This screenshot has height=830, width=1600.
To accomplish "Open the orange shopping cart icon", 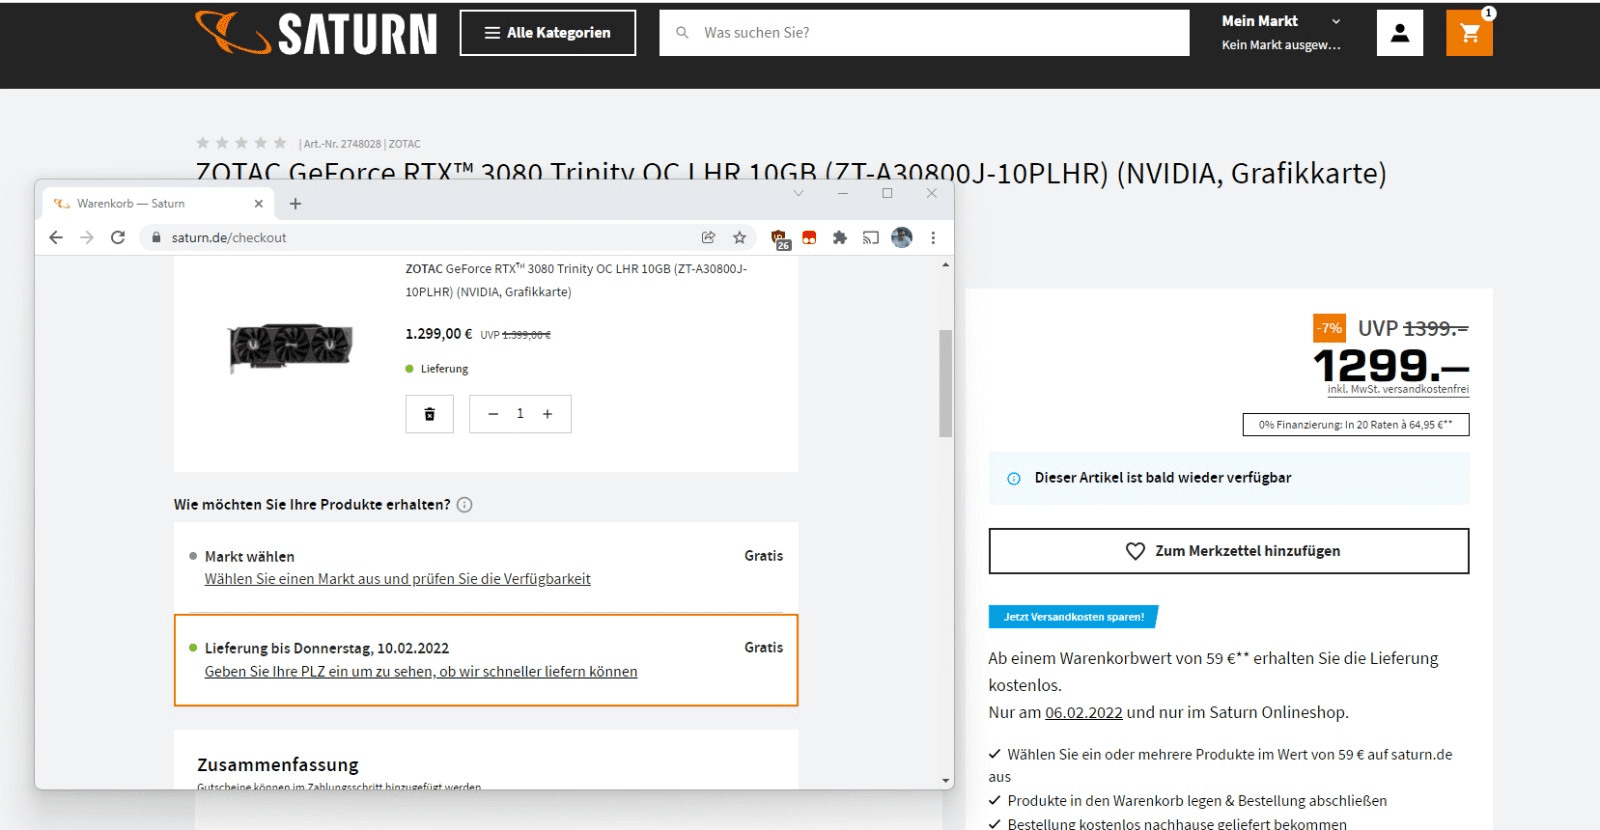I will (1469, 33).
